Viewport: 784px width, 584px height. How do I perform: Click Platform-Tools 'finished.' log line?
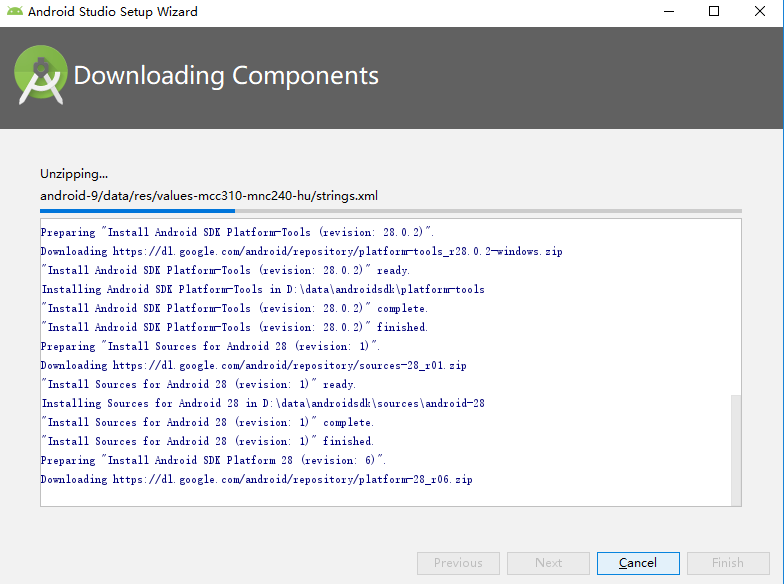[x=234, y=327]
